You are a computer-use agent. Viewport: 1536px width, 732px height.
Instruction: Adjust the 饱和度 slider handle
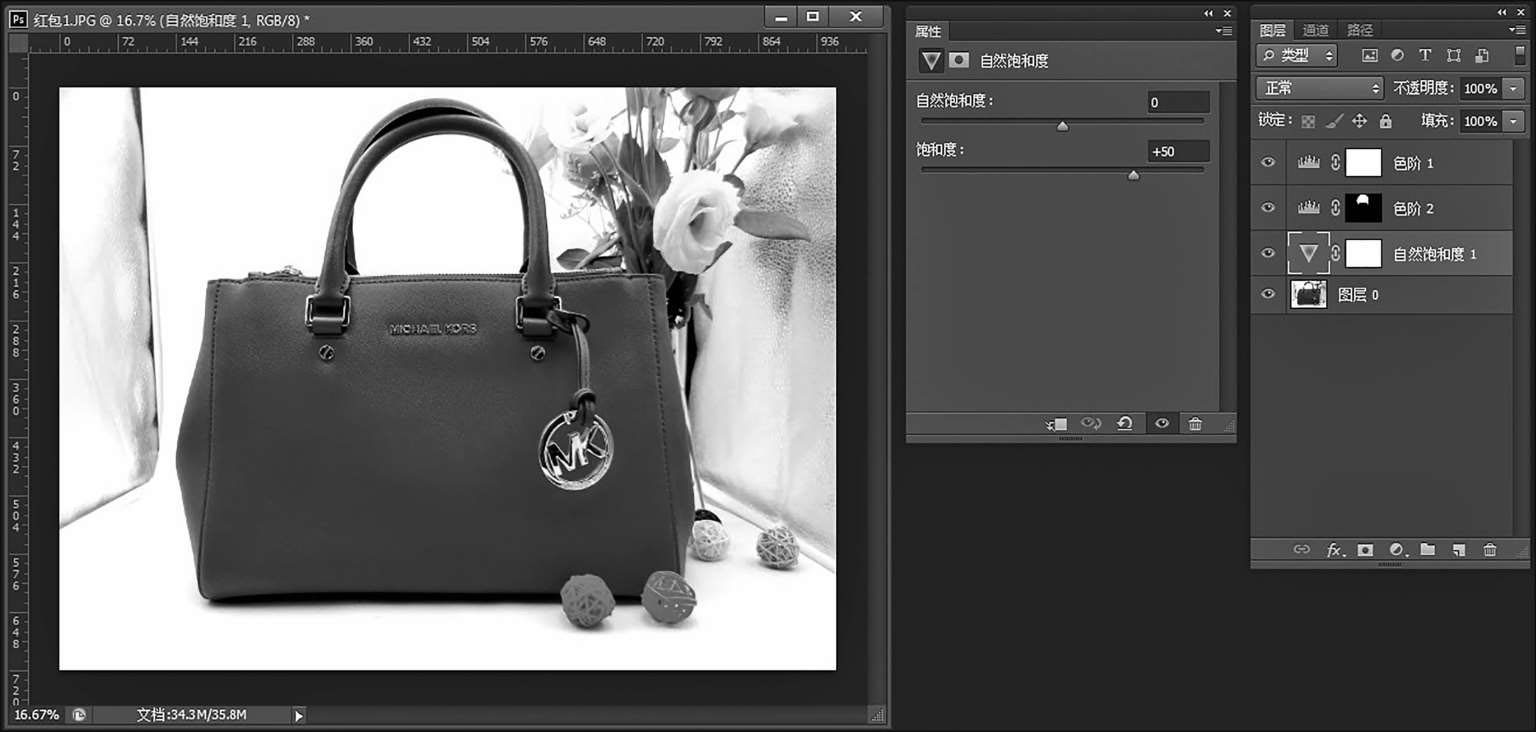coord(1133,175)
